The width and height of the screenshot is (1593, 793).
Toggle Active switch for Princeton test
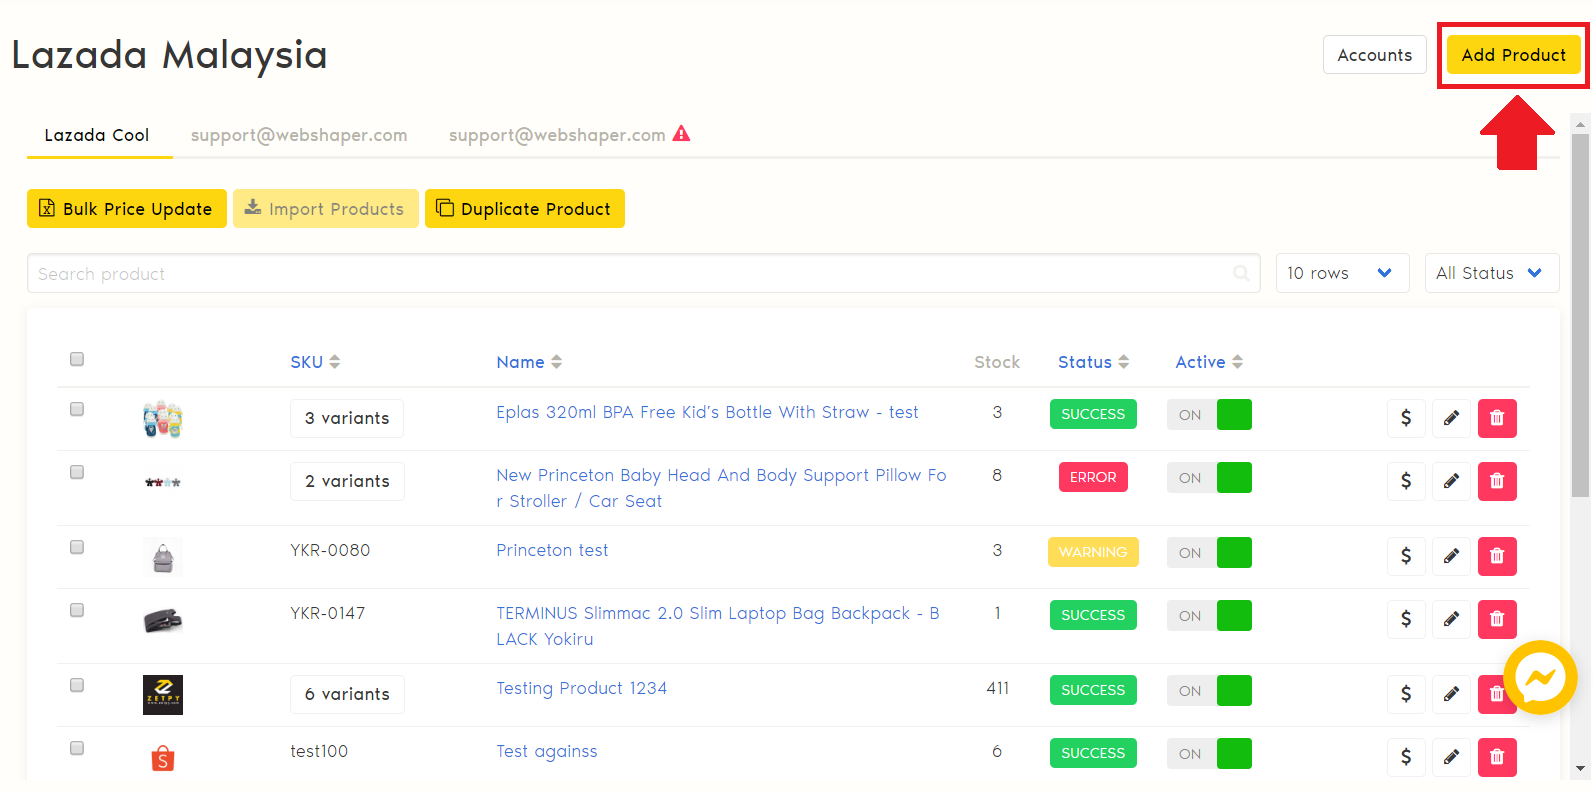1209,552
